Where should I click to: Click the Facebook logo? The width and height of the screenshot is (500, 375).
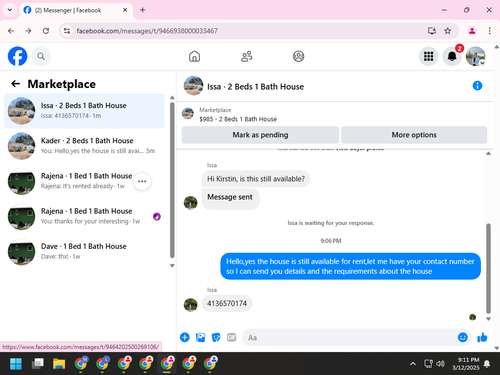17,56
